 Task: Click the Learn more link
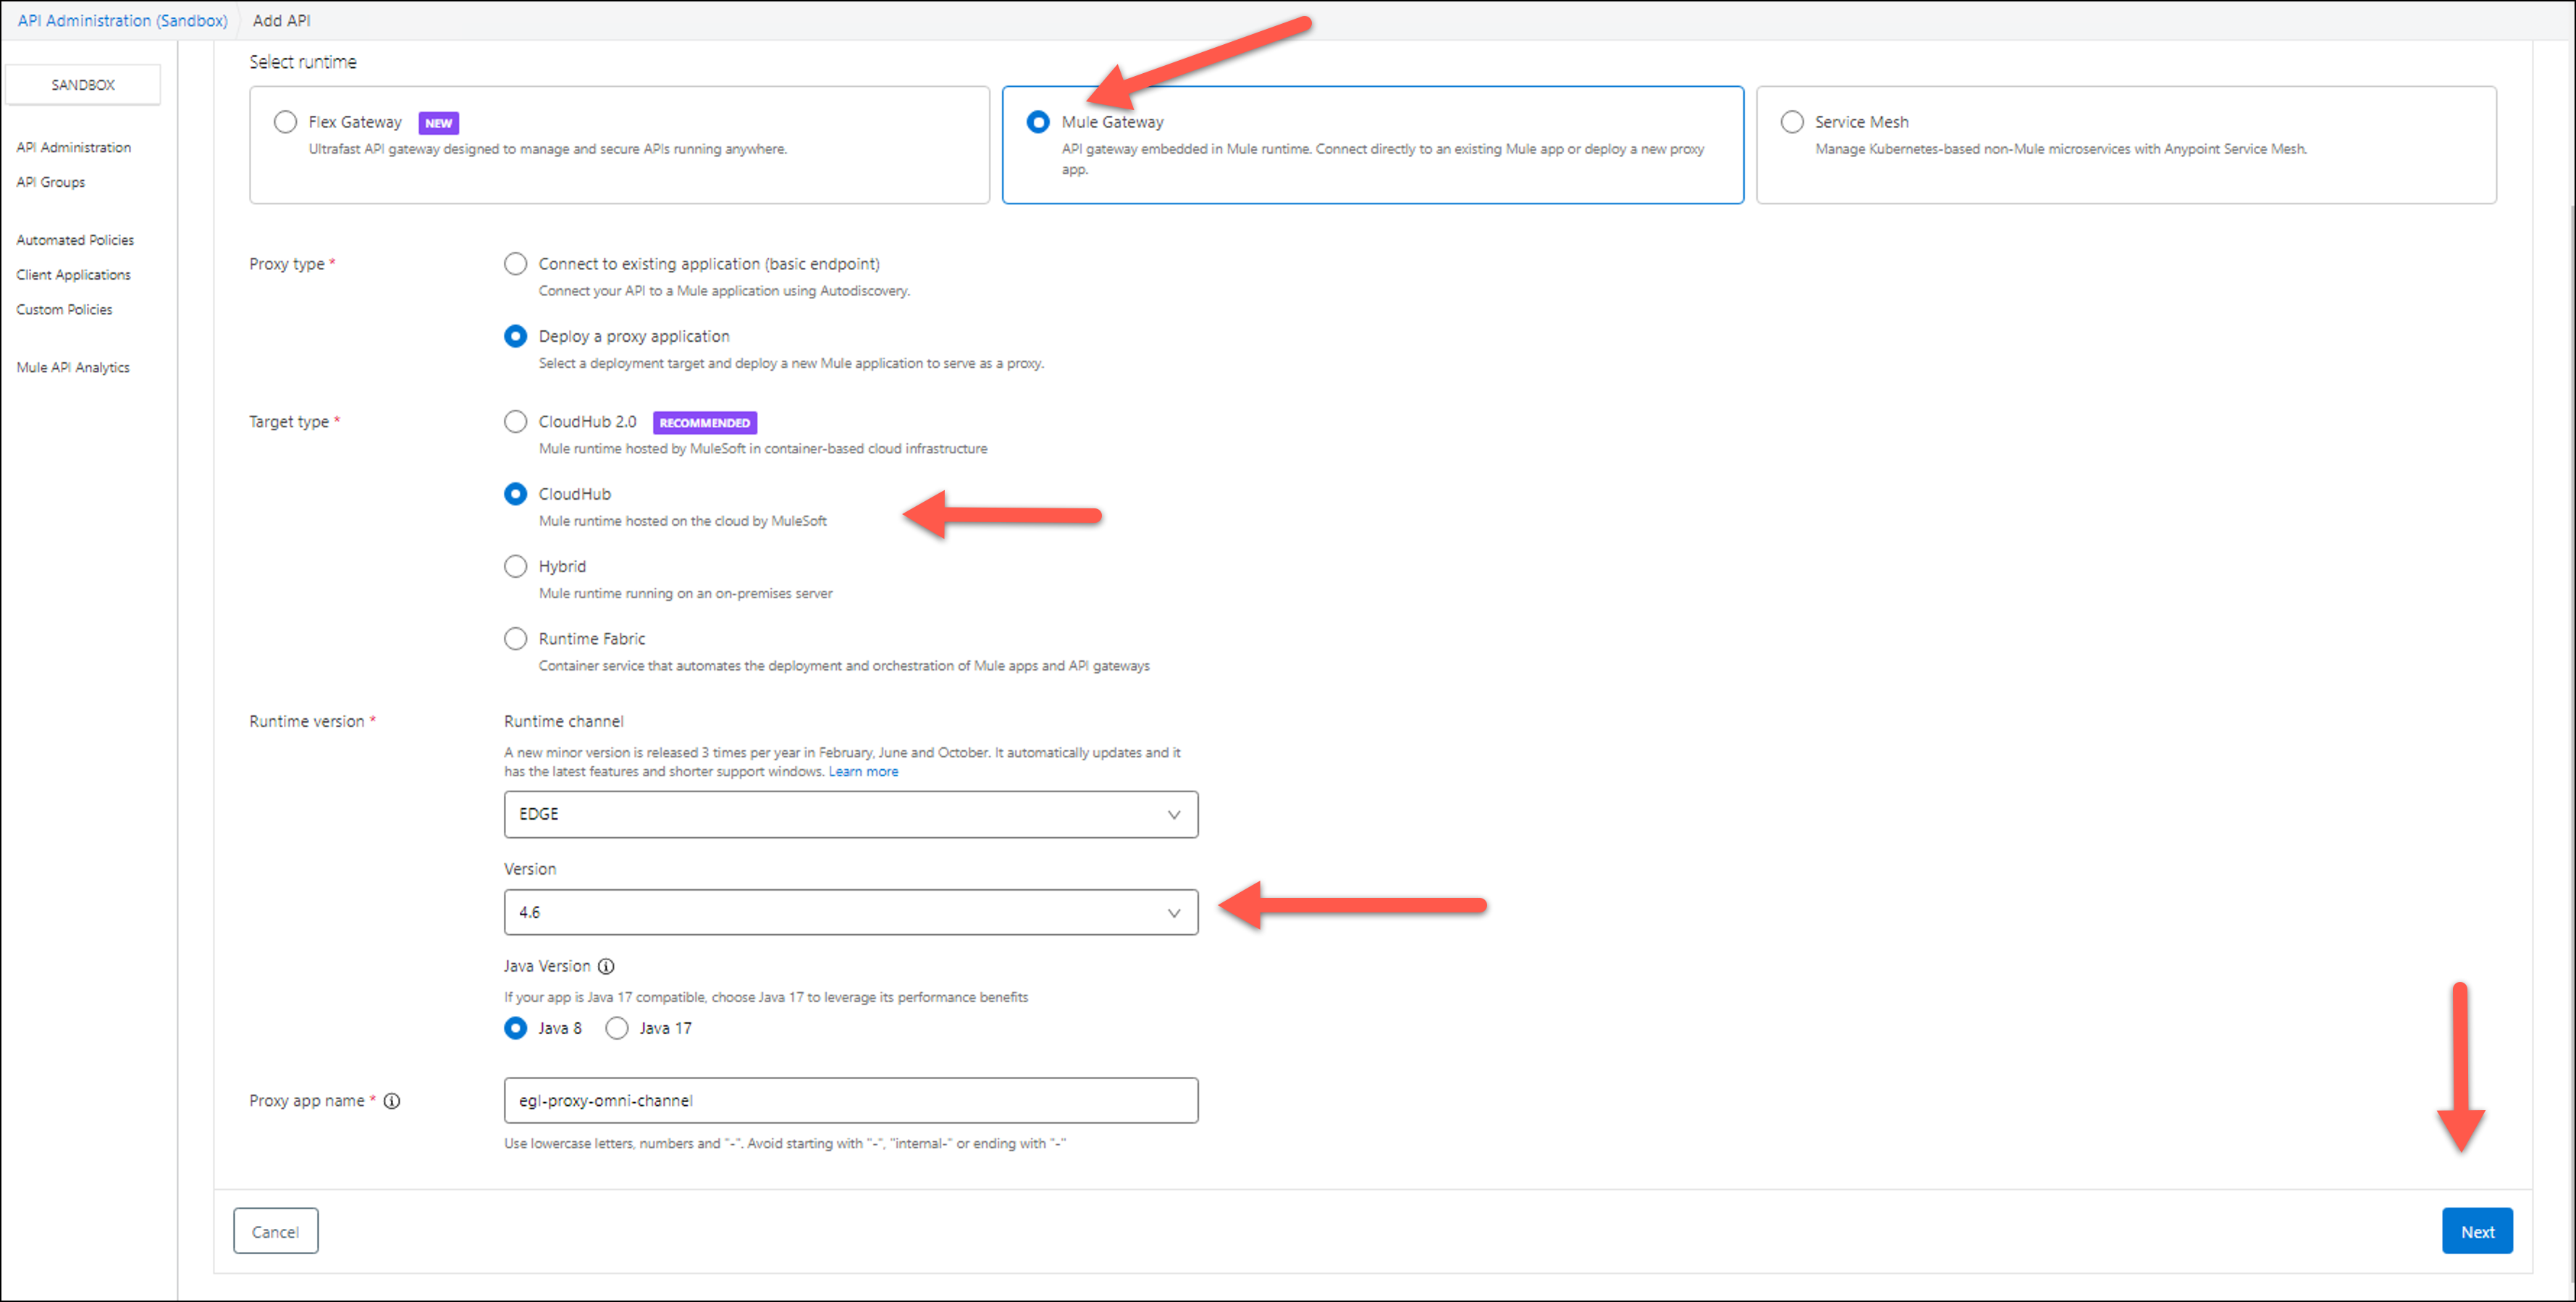click(x=863, y=772)
